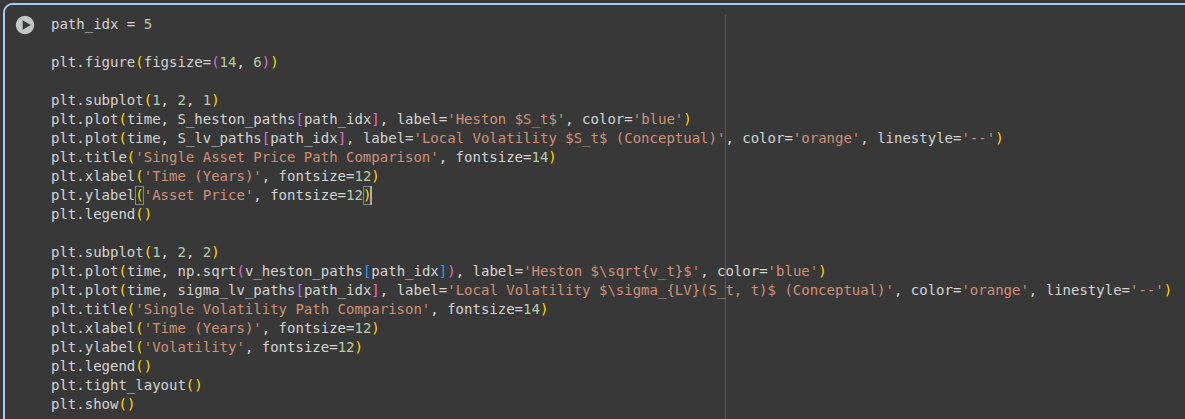Click 'Single Volatility Path Comparison' title string
The width and height of the screenshot is (1185, 419).
pos(283,309)
